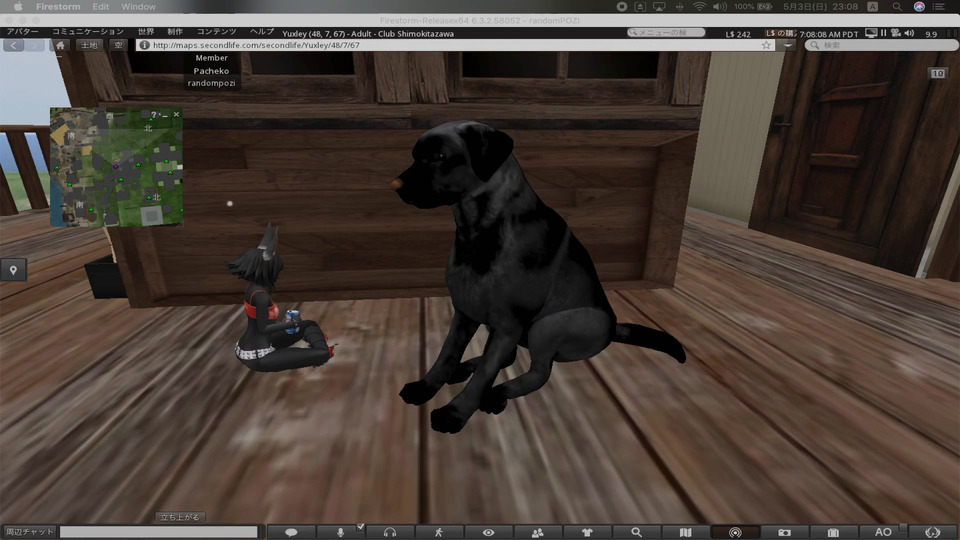Click the home teleport icon
The height and width of the screenshot is (540, 960).
[60, 45]
